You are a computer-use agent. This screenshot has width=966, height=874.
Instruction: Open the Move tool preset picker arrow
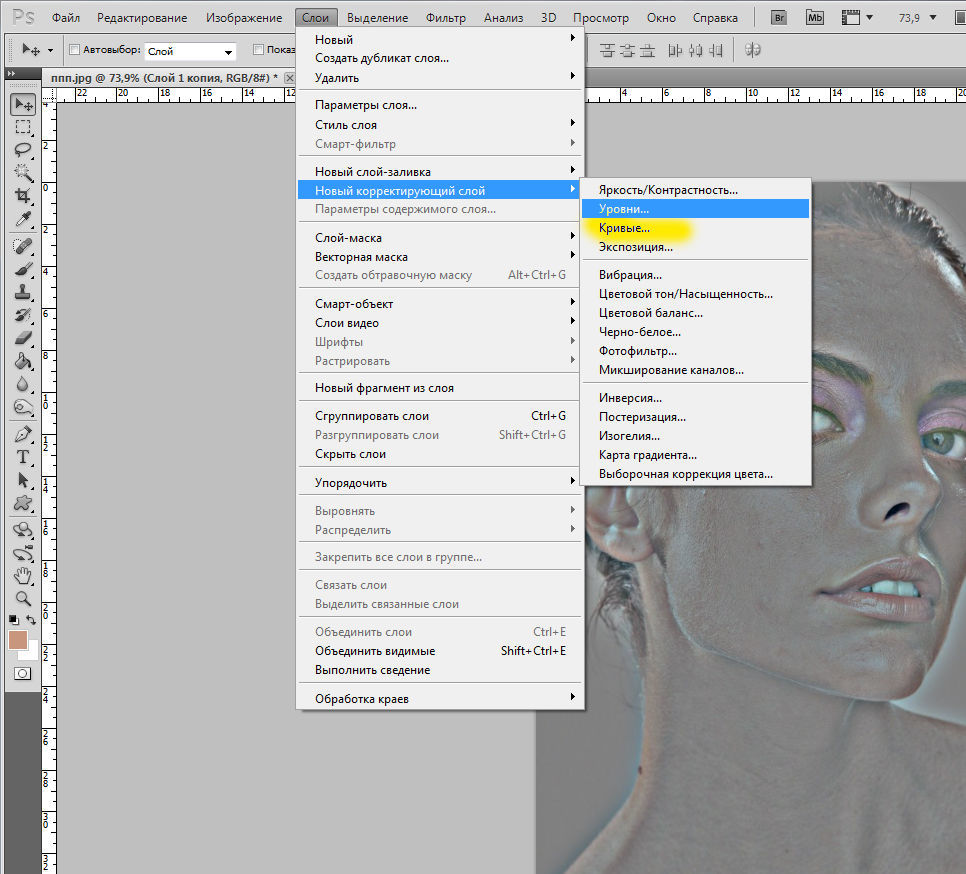click(51, 51)
